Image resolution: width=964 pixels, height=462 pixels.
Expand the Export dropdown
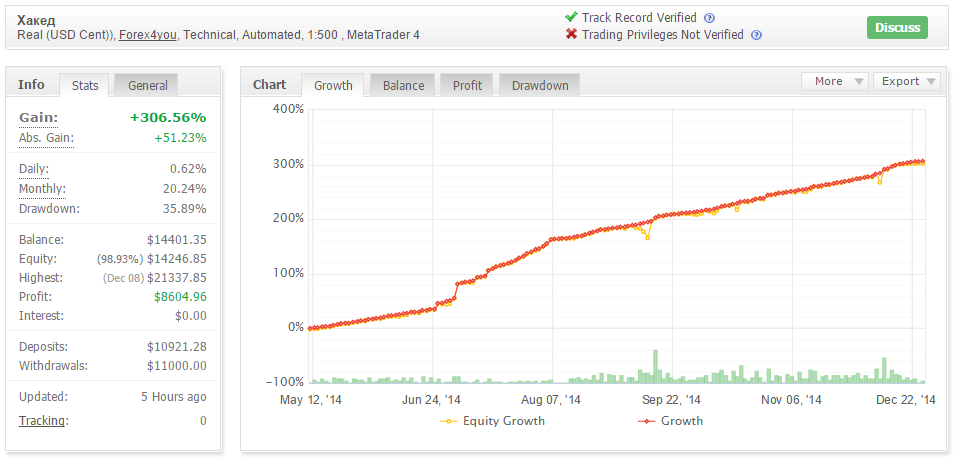click(x=907, y=81)
